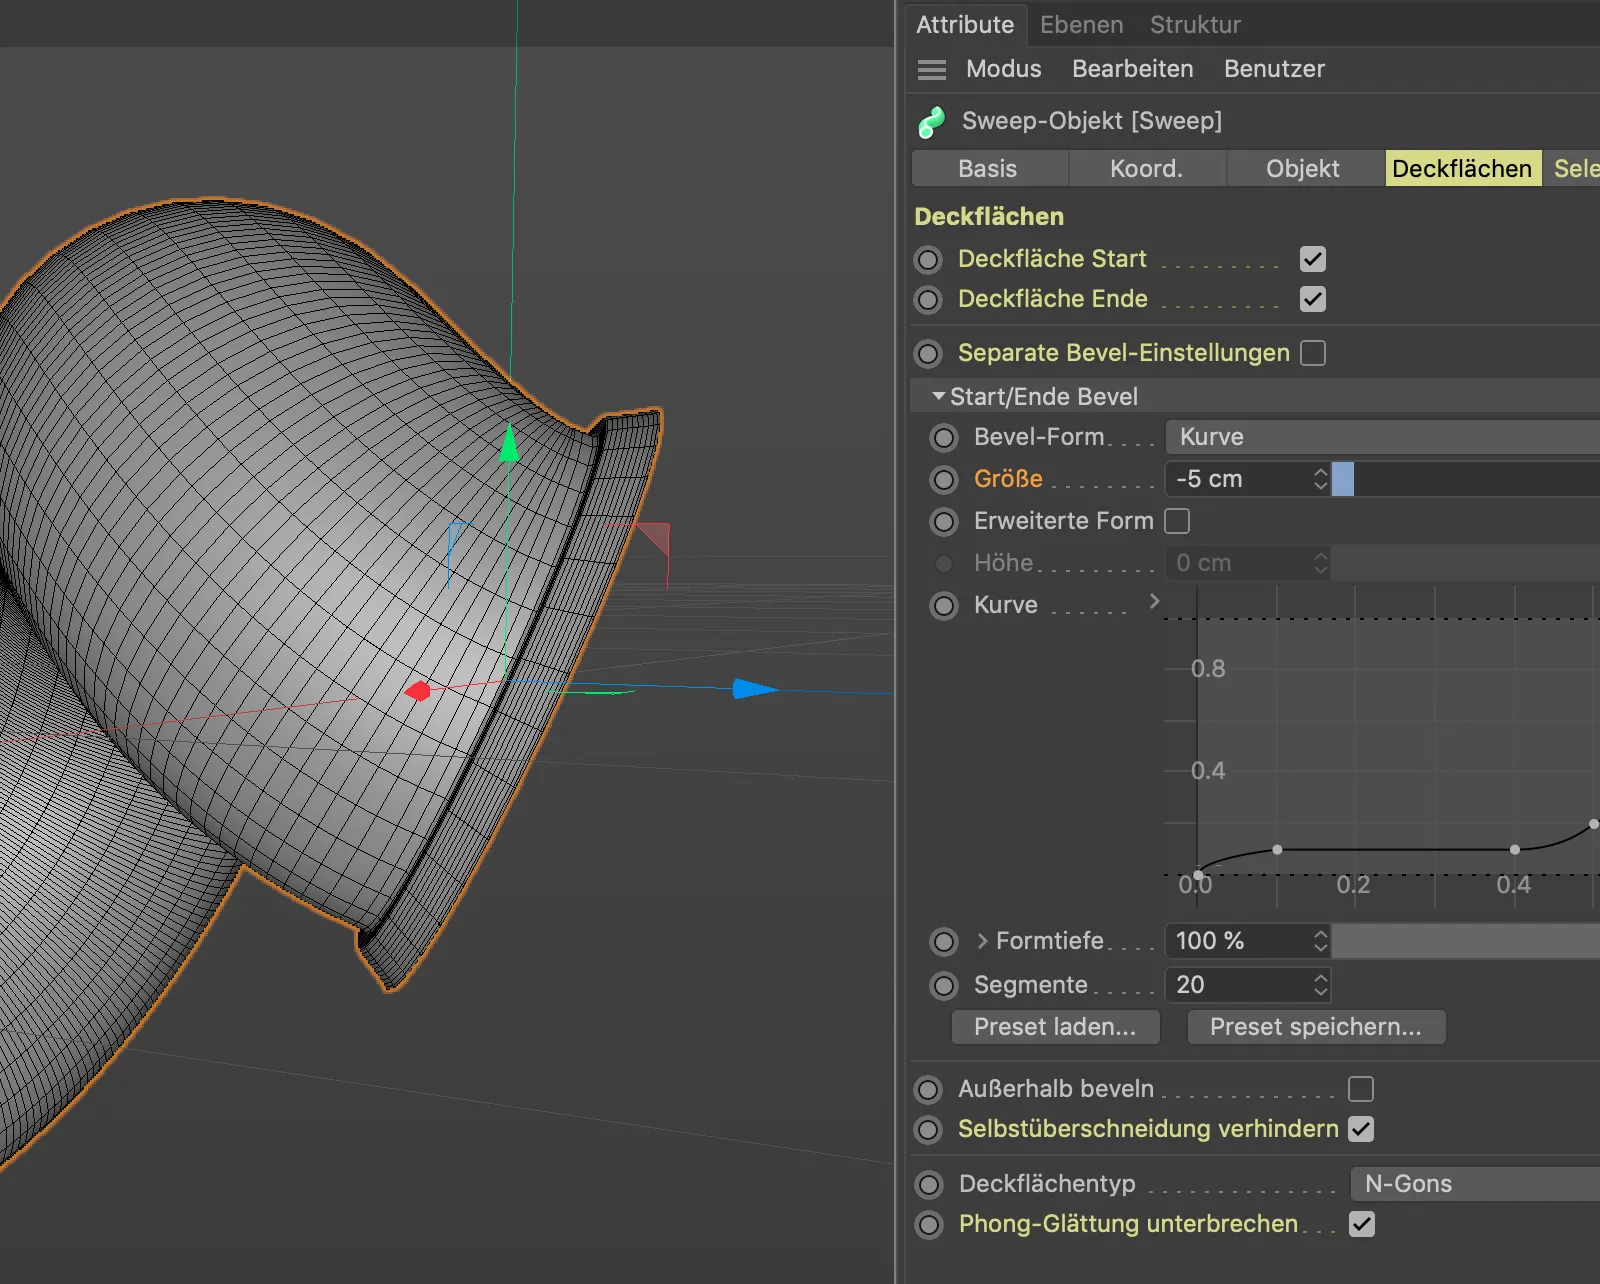This screenshot has height=1284, width=1600.
Task: Collapse the Start/Ende Bevel section
Action: (x=938, y=397)
